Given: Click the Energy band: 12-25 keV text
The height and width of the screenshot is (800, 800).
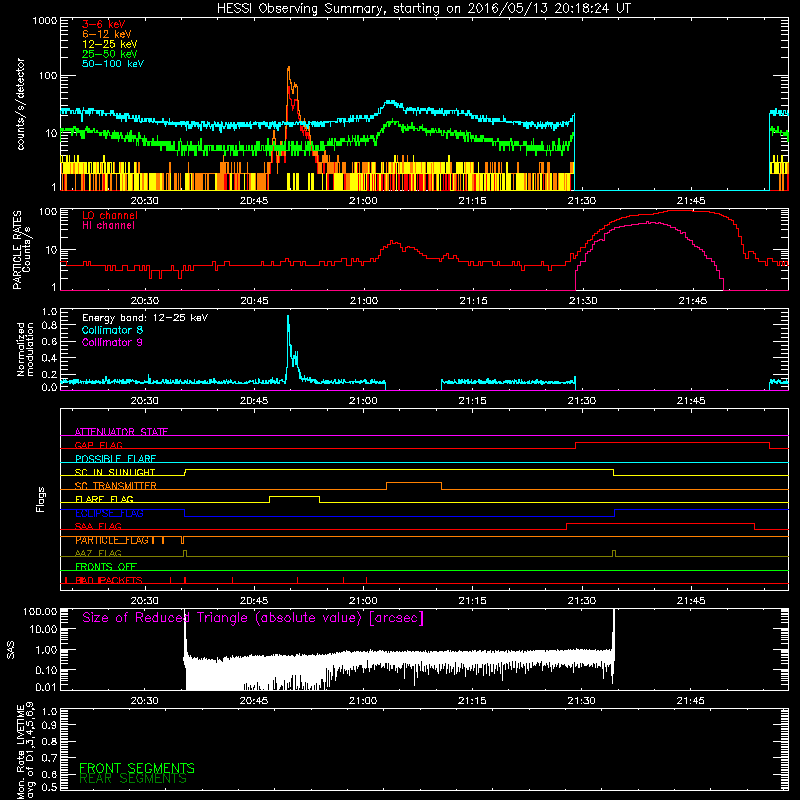Looking at the screenshot, I should pos(145,318).
